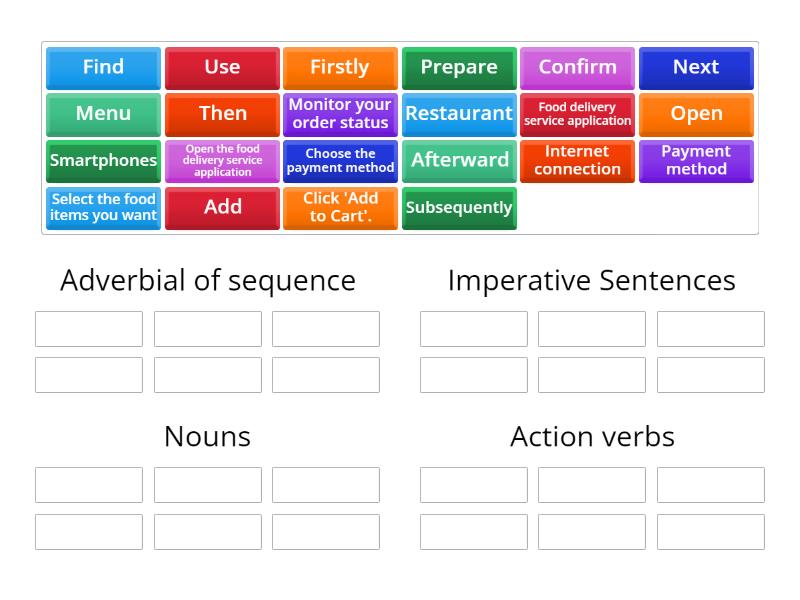The width and height of the screenshot is (800, 600).
Task: Click the 'Choose the payment method' tile
Action: (x=340, y=160)
